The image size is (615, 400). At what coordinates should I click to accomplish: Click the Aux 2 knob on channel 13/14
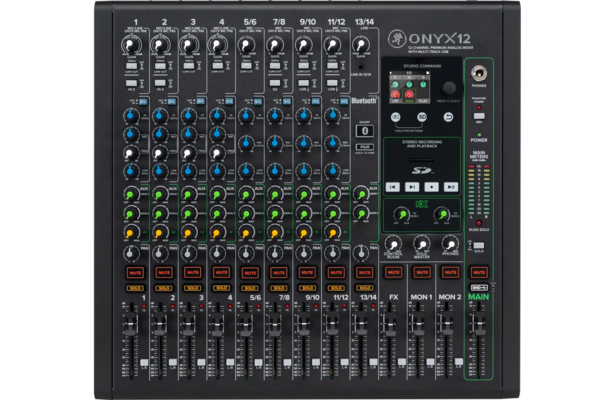(x=361, y=213)
